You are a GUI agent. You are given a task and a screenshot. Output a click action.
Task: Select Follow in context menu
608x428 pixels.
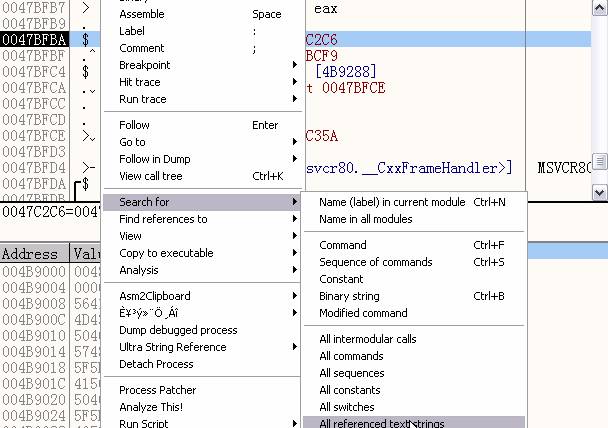202,125
